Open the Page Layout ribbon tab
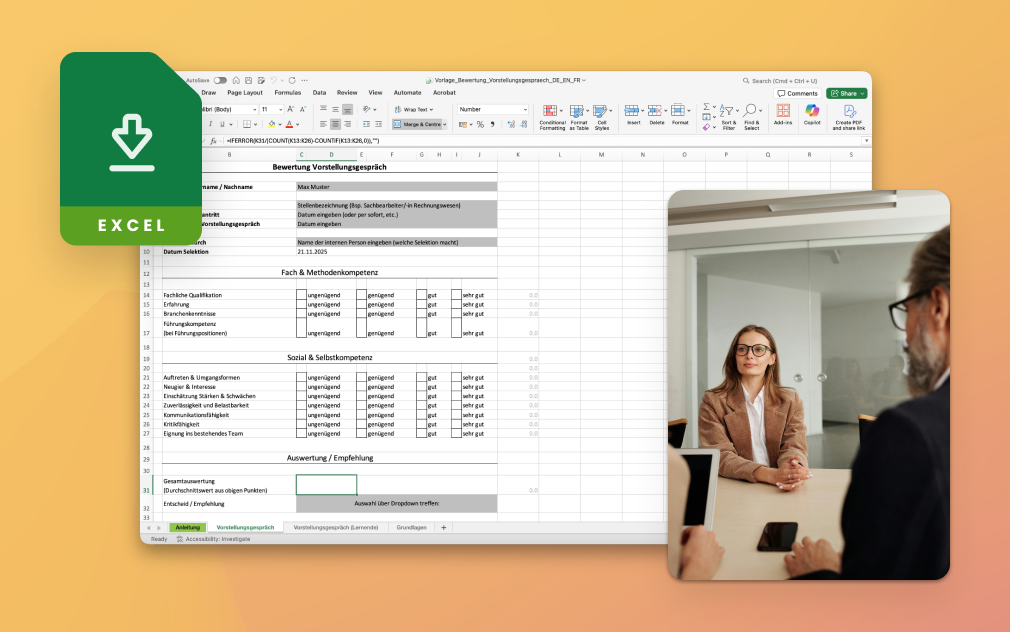The width and height of the screenshot is (1010, 632). click(245, 93)
